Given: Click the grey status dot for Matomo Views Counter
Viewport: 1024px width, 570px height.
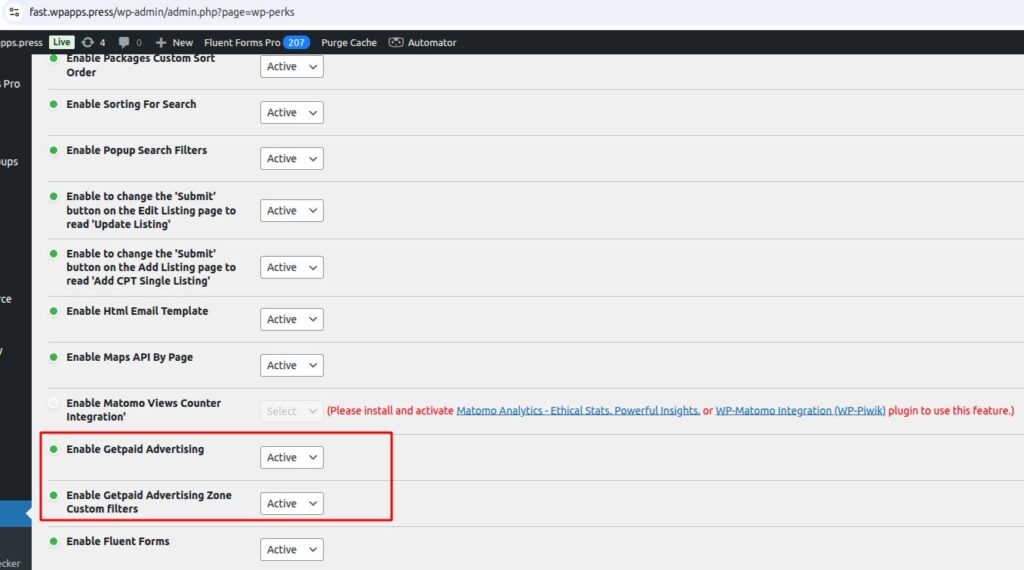Looking at the screenshot, I should click(54, 403).
